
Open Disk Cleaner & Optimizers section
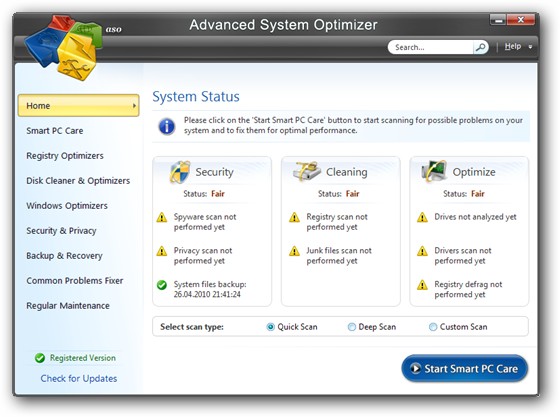point(78,181)
